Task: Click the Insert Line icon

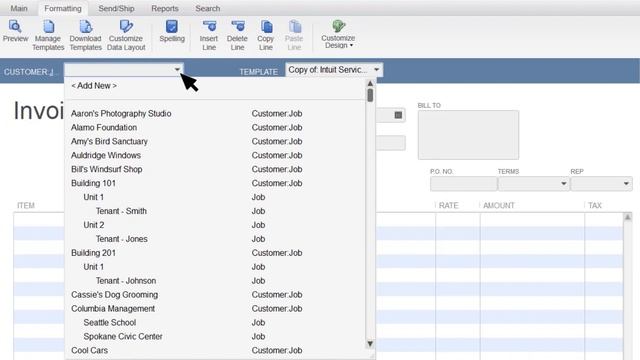Action: click(x=209, y=27)
